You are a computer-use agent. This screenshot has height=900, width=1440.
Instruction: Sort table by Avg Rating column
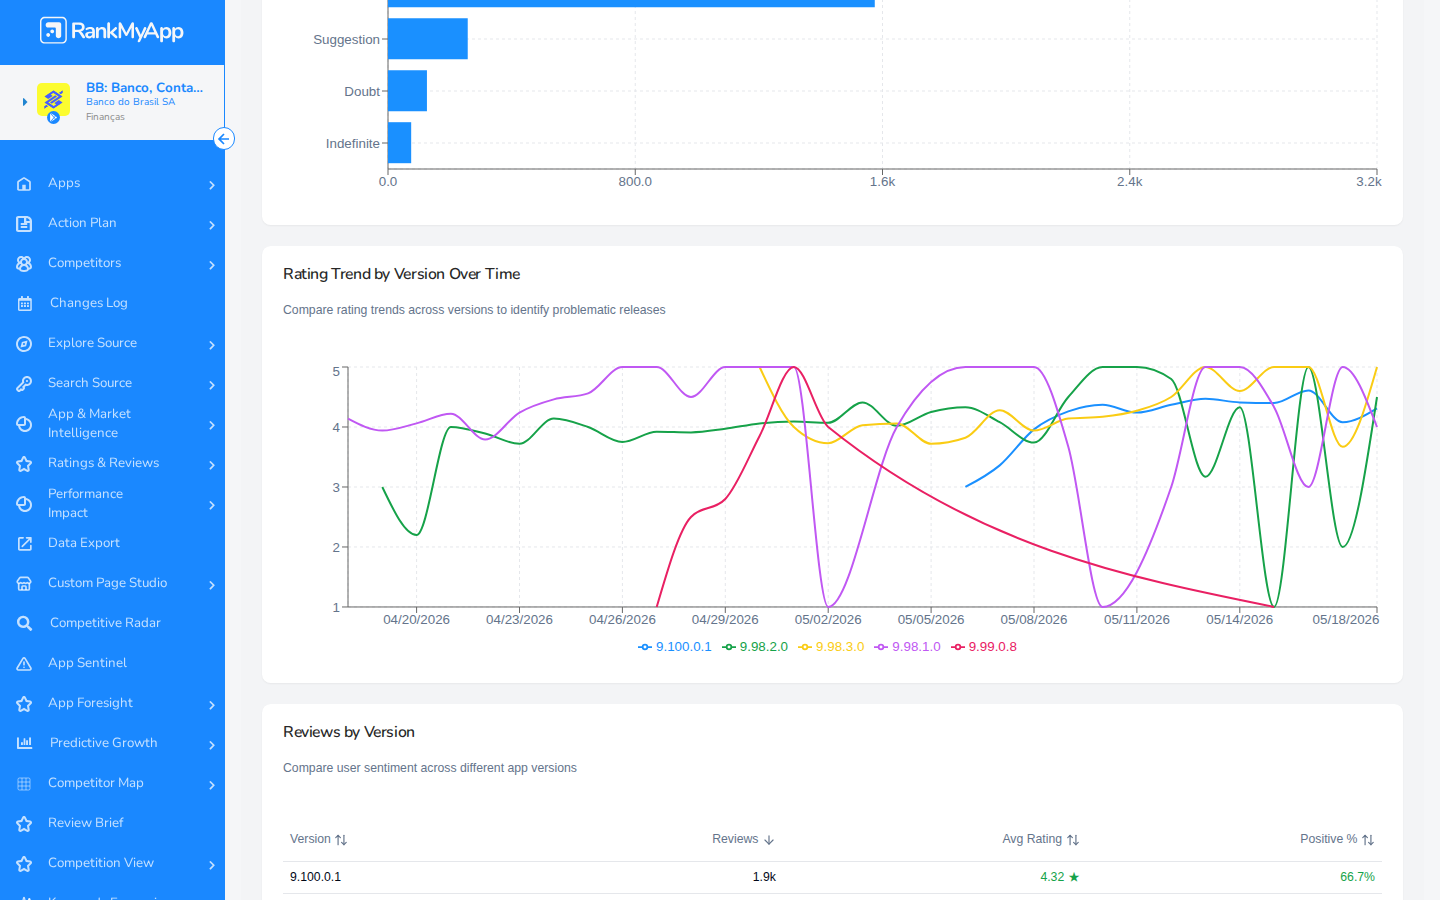(1041, 839)
